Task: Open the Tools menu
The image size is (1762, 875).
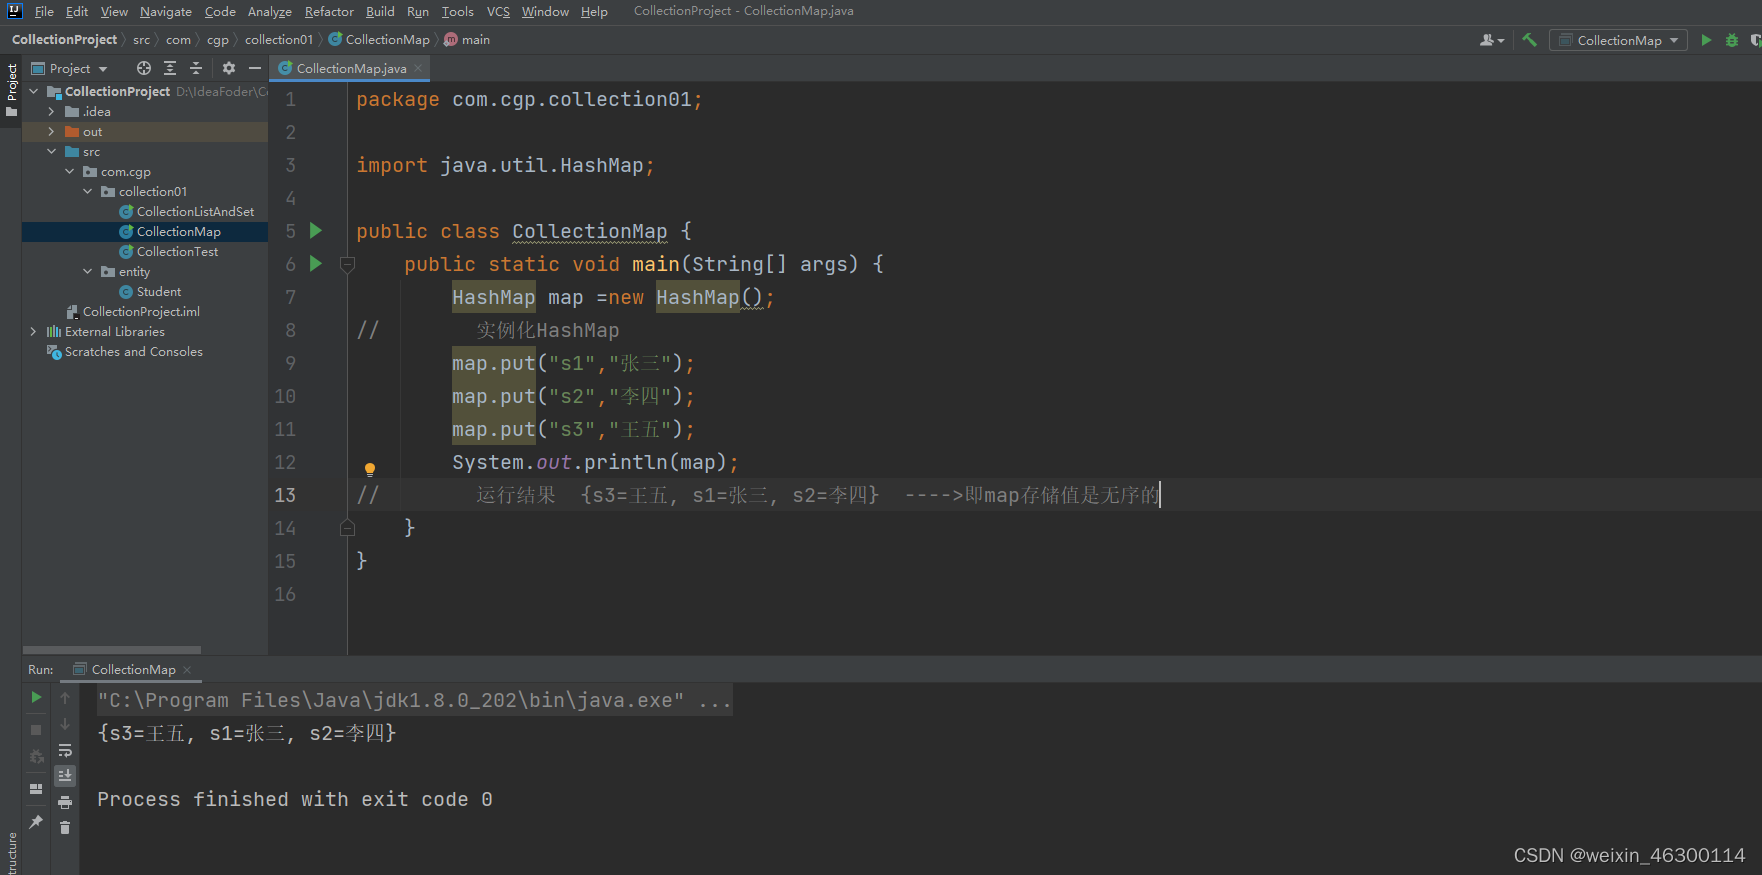Action: coord(458,12)
